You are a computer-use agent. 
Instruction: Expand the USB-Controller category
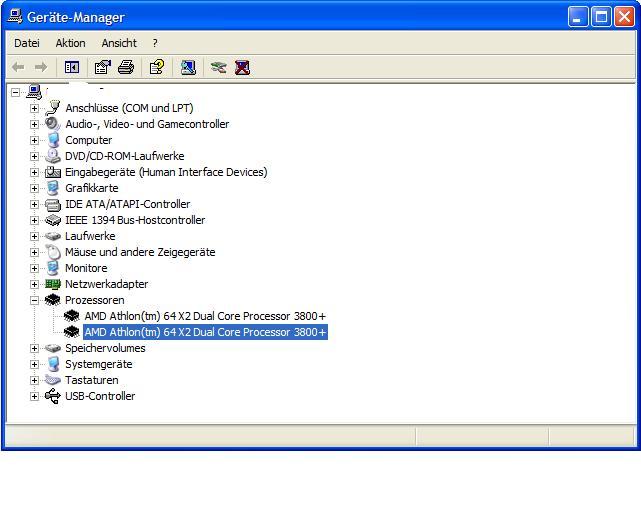point(34,396)
